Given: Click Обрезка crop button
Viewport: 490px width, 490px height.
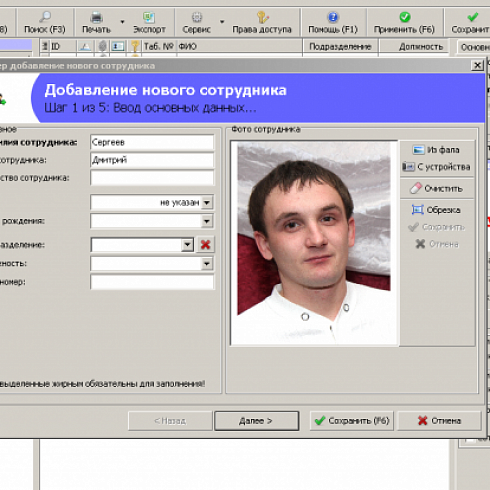Looking at the screenshot, I should pos(436,210).
